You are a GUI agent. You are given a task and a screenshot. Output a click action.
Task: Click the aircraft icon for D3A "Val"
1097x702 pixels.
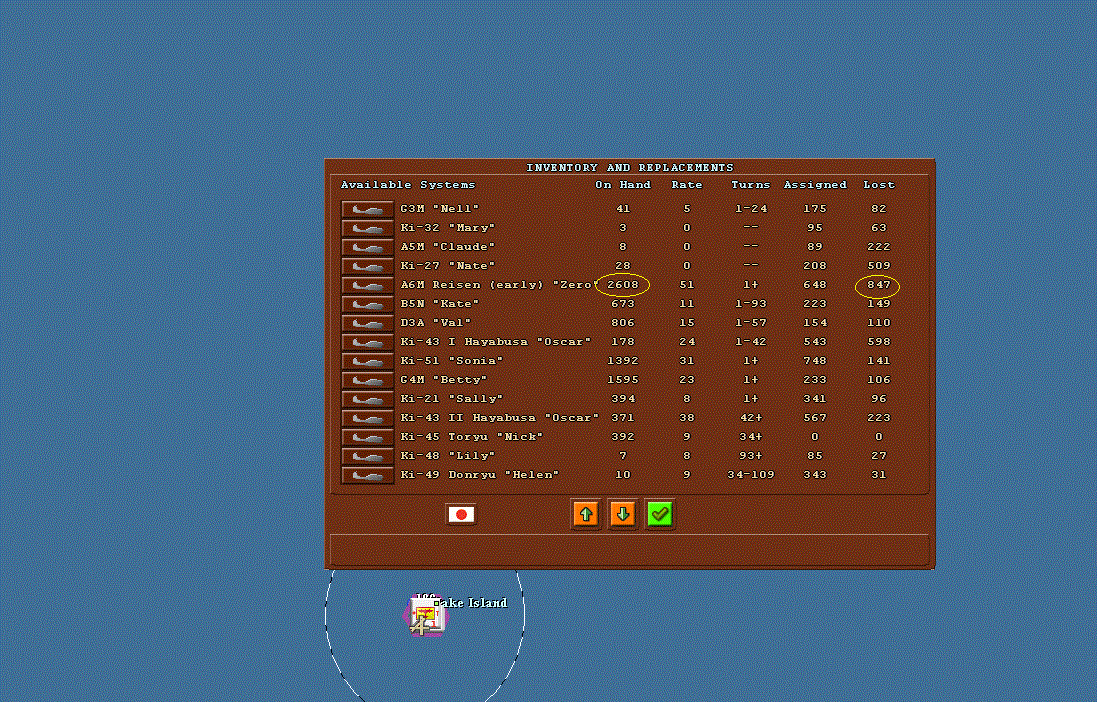367,323
